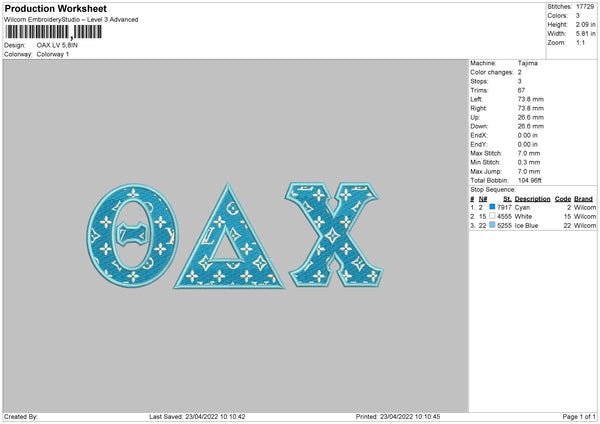Viewport: 600px width, 424px height.
Task: Click the 'Colorway 1' value
Action: point(53,54)
